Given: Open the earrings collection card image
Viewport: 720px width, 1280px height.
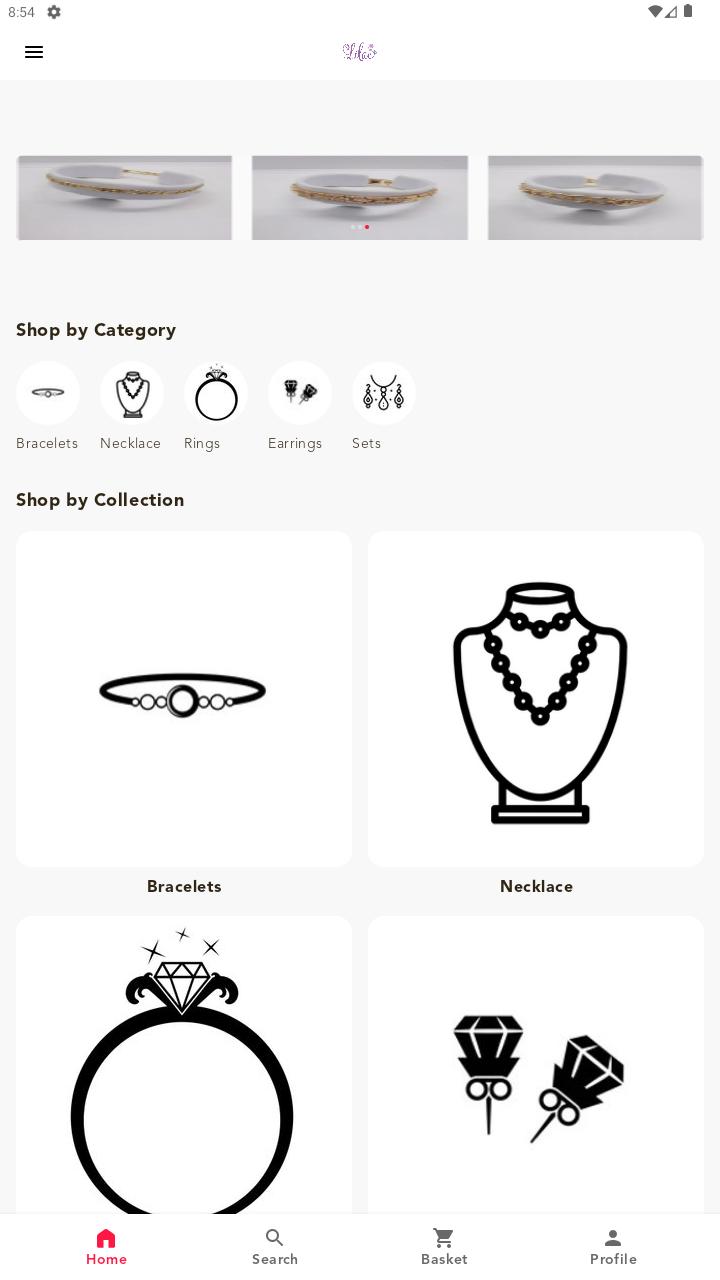Looking at the screenshot, I should pos(536,1065).
